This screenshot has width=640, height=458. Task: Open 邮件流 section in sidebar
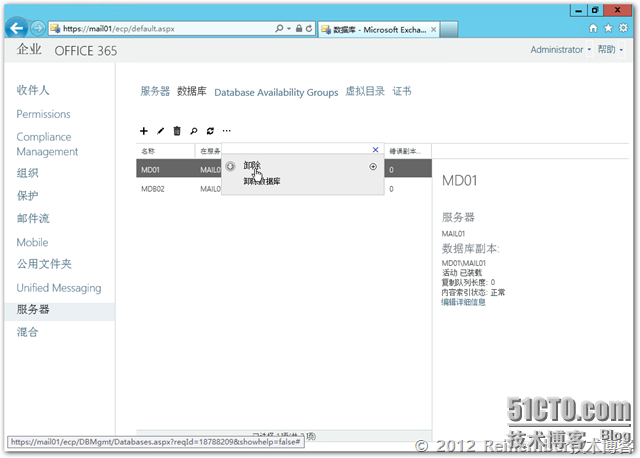point(33,218)
